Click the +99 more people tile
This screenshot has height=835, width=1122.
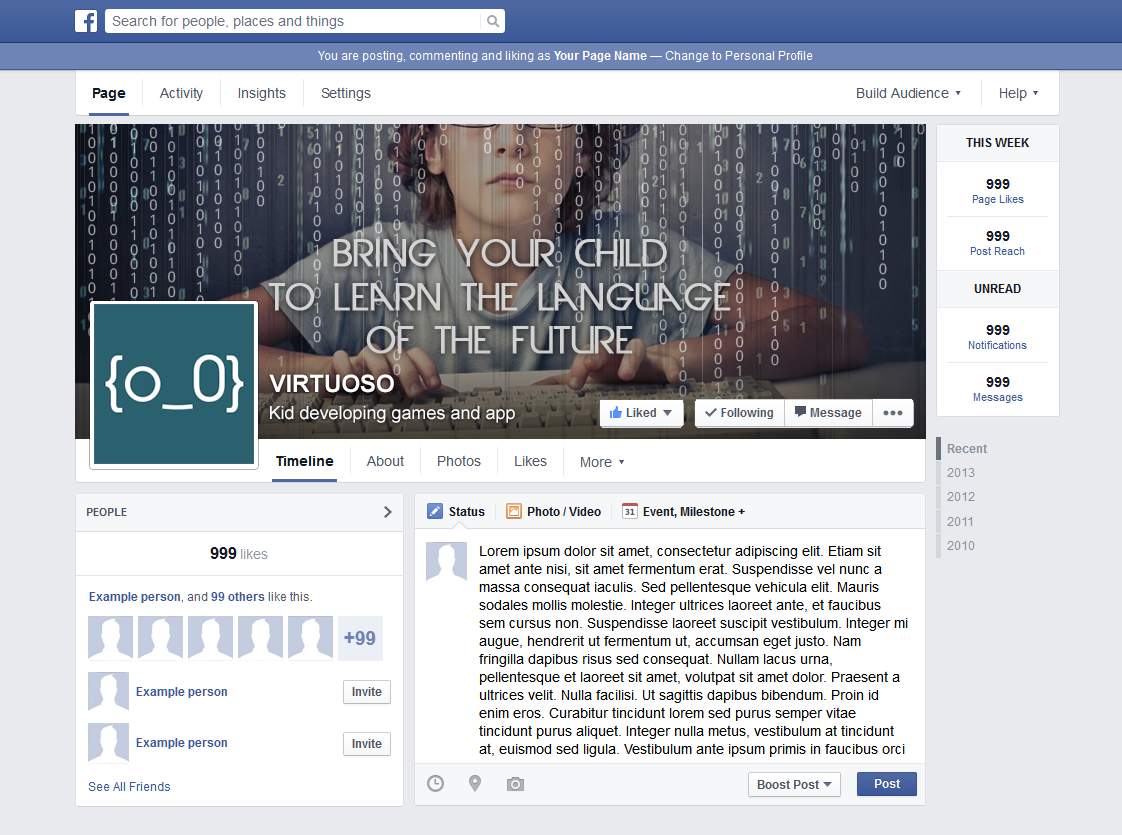tap(360, 638)
